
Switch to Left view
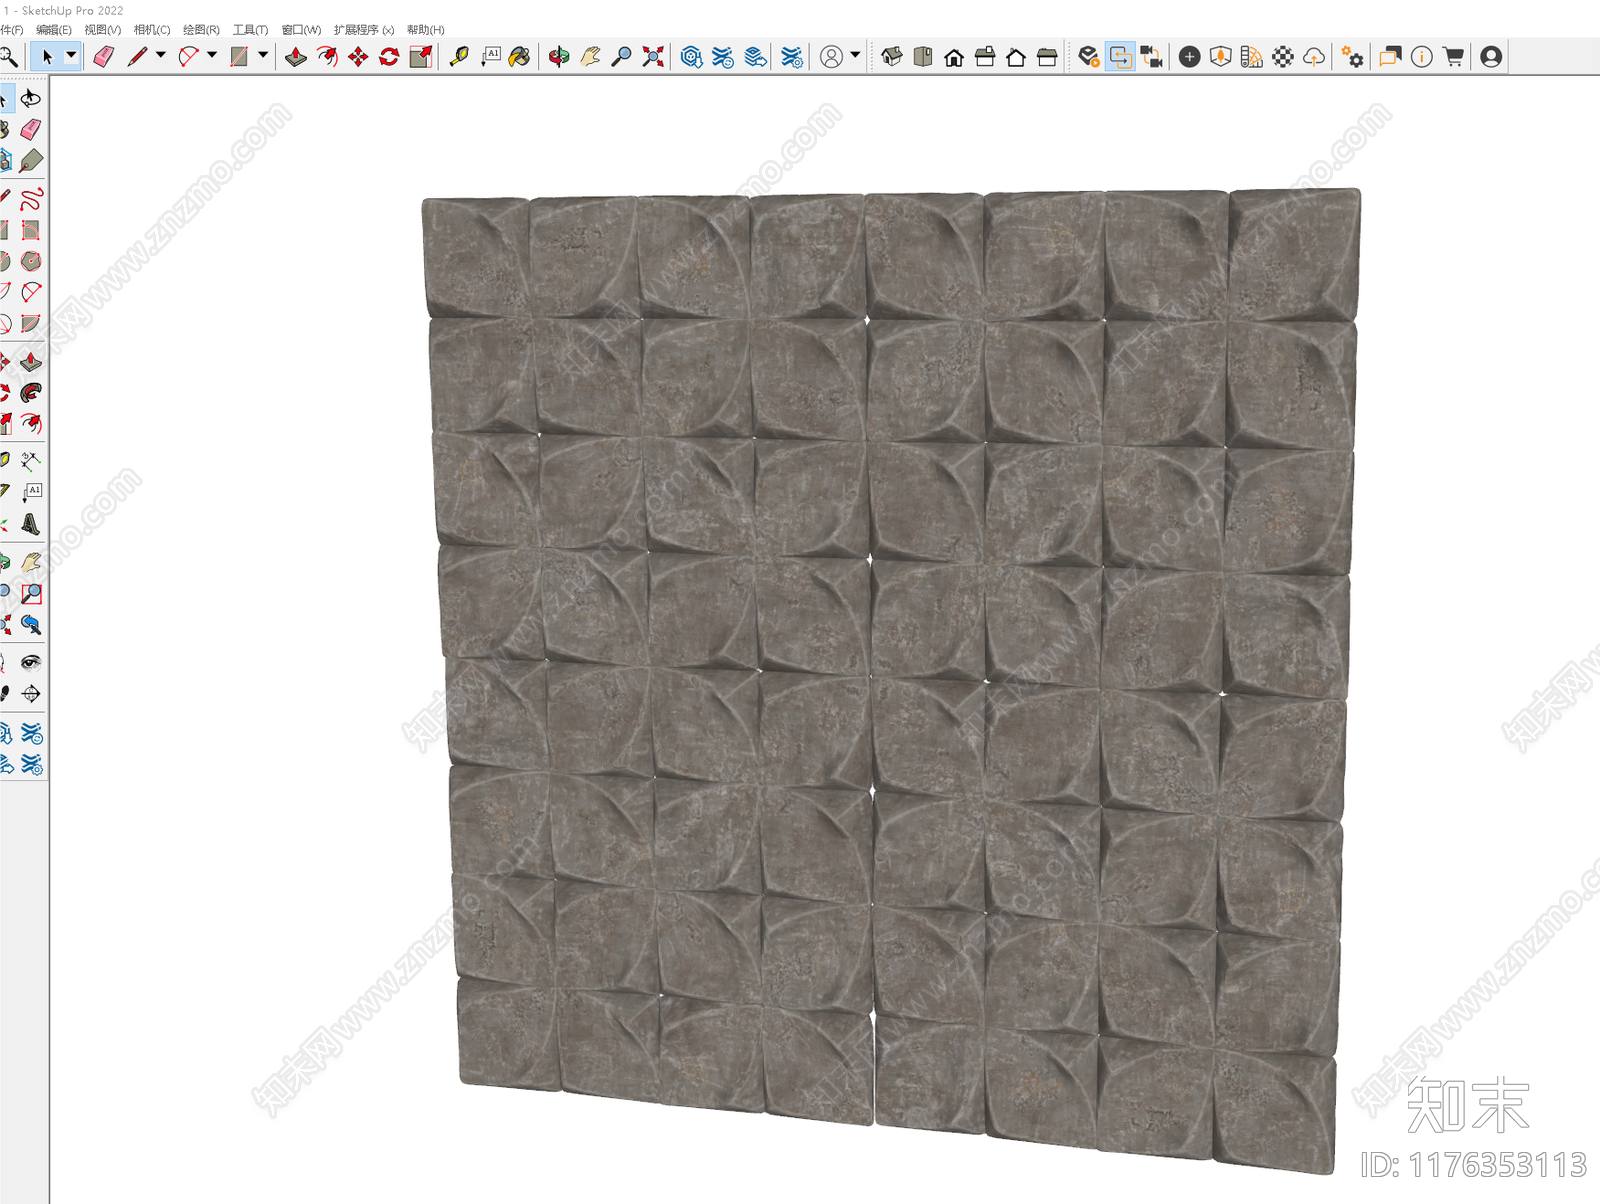pyautogui.click(x=1047, y=57)
